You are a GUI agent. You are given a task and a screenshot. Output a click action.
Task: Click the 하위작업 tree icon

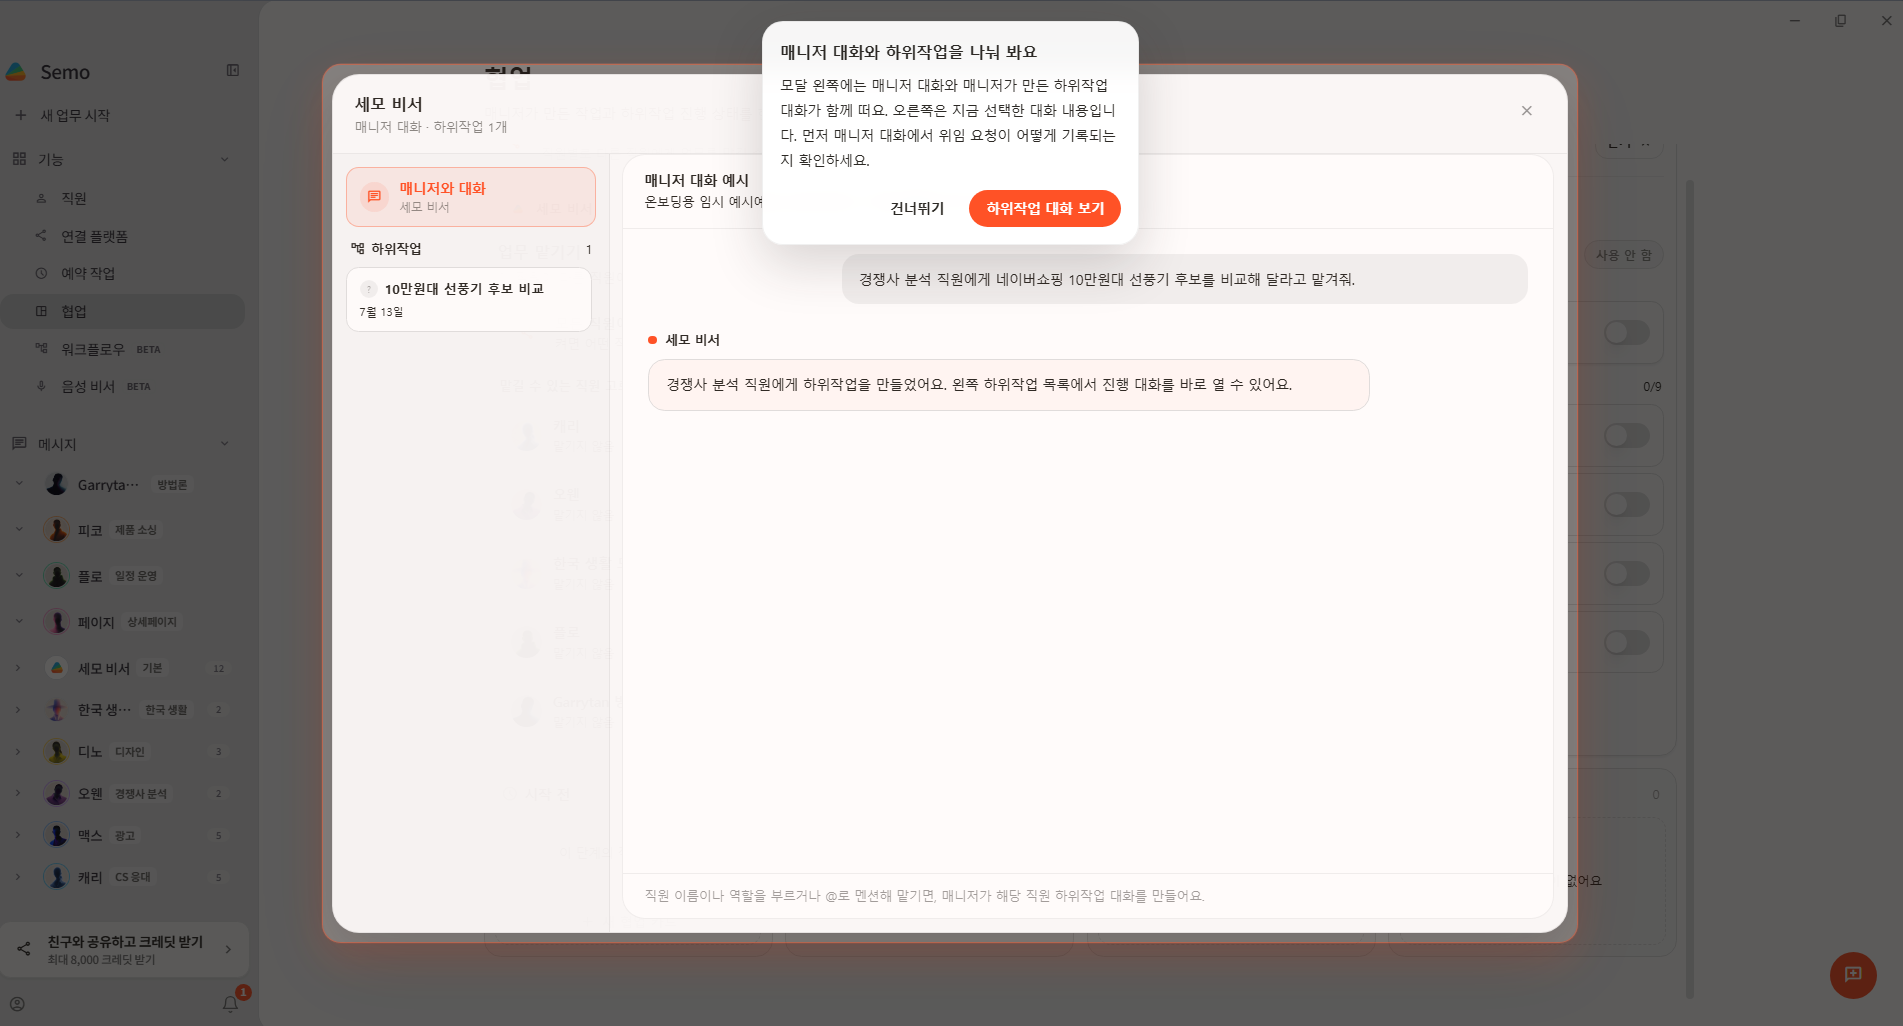(x=358, y=248)
